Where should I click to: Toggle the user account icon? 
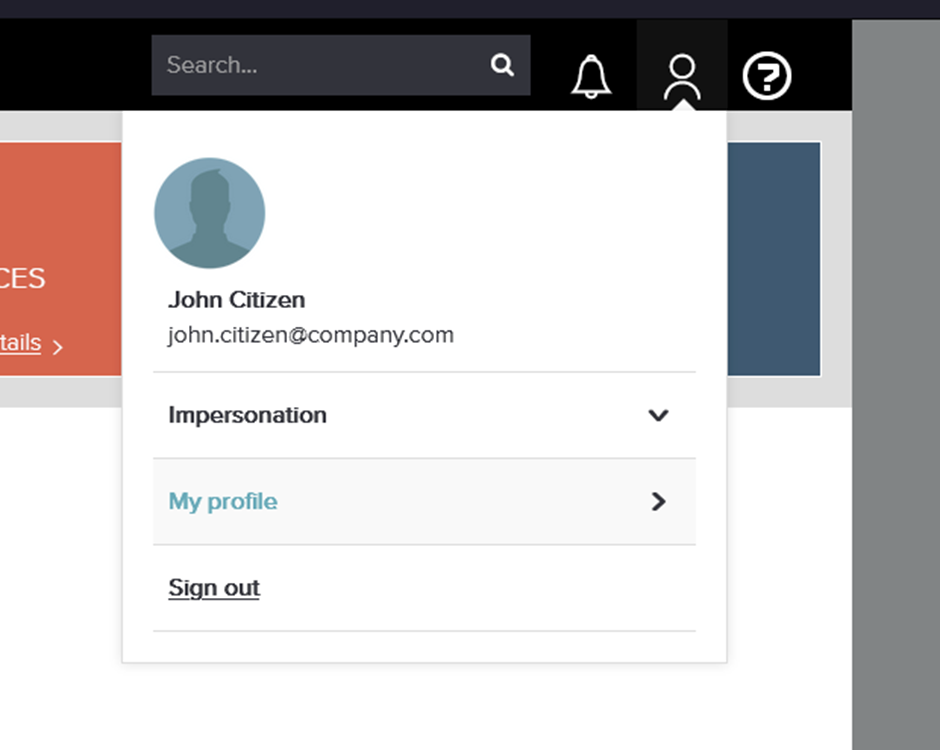click(682, 76)
